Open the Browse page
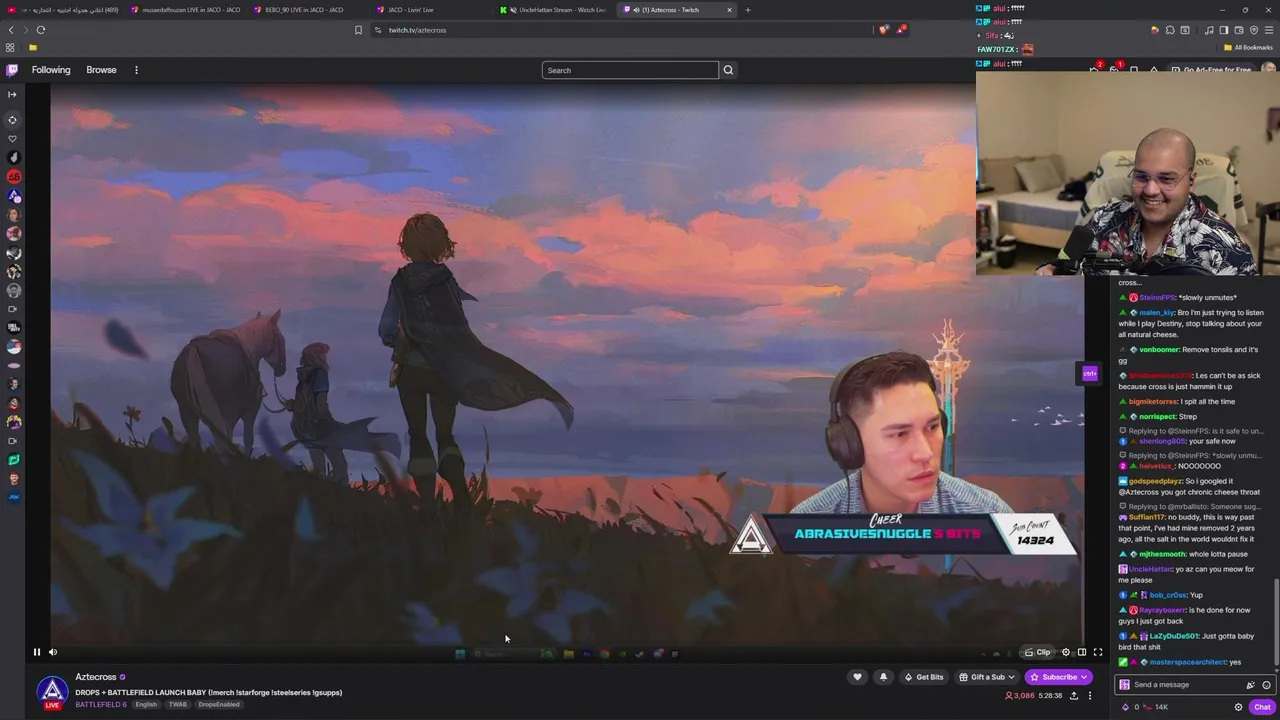 [x=101, y=70]
